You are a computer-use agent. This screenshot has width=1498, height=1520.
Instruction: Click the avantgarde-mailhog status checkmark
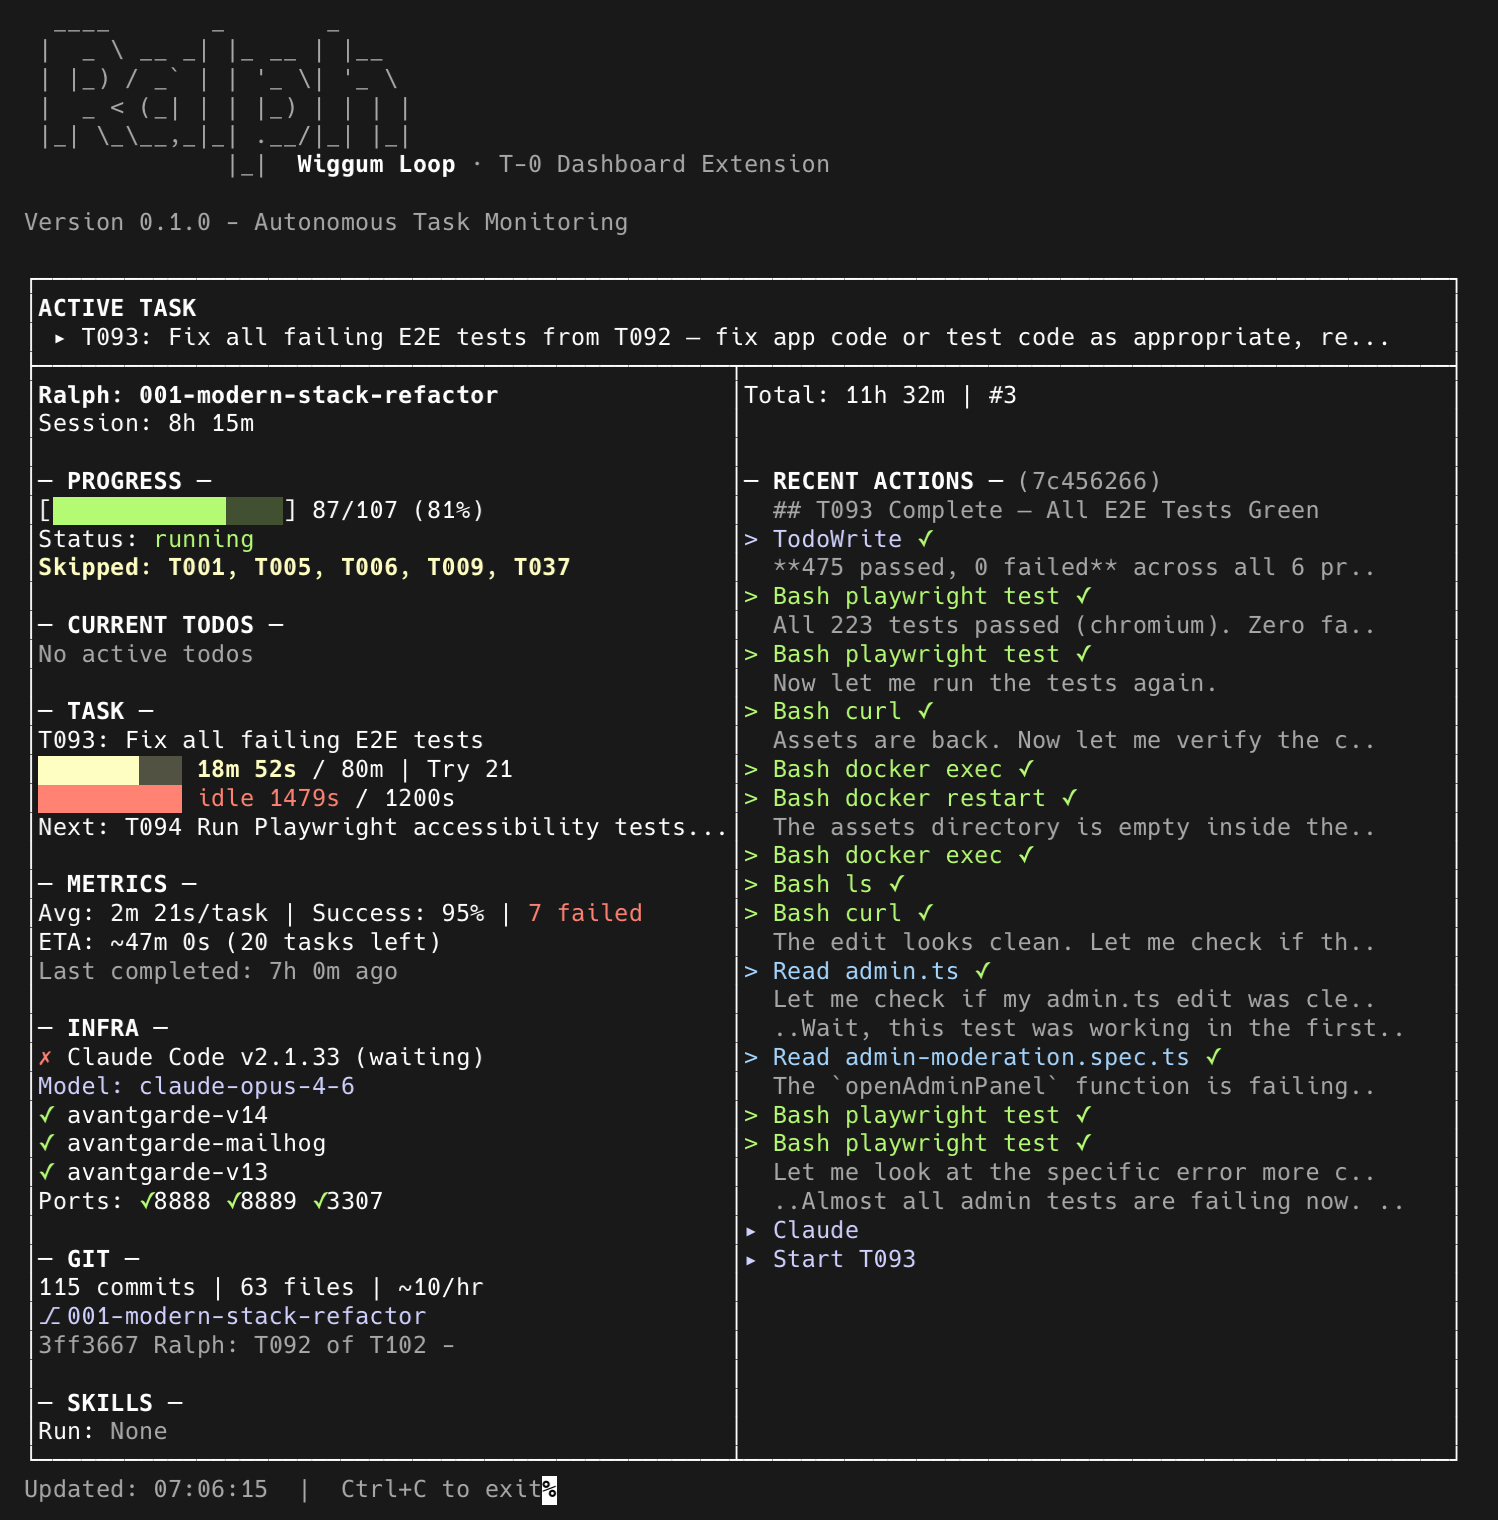point(46,1143)
